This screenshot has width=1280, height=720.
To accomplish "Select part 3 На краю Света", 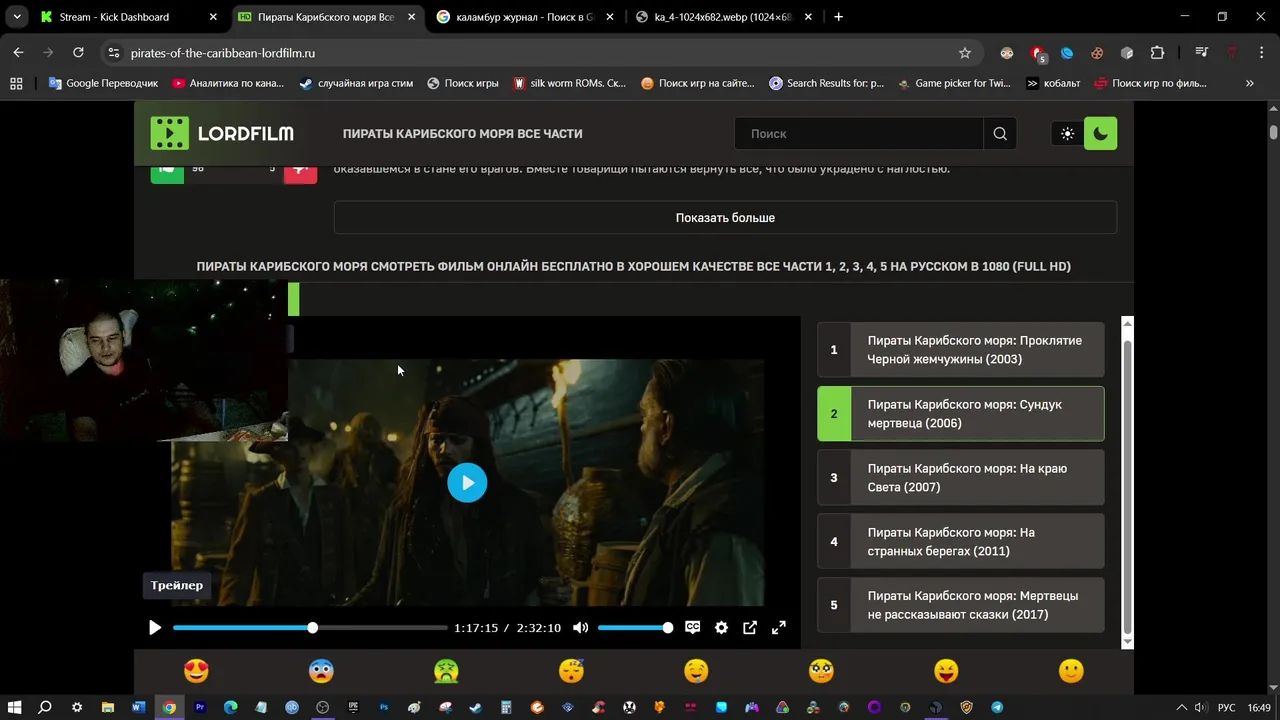I will click(961, 478).
